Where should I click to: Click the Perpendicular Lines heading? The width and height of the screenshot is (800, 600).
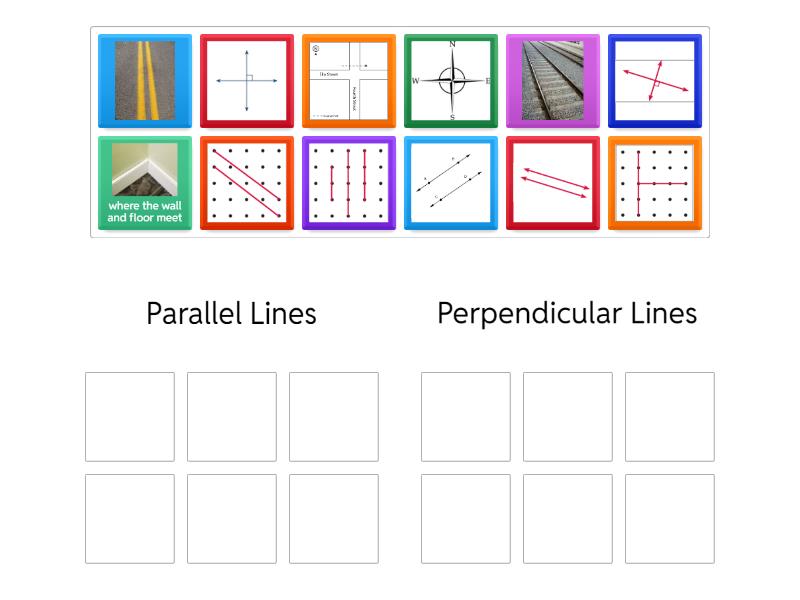point(566,314)
